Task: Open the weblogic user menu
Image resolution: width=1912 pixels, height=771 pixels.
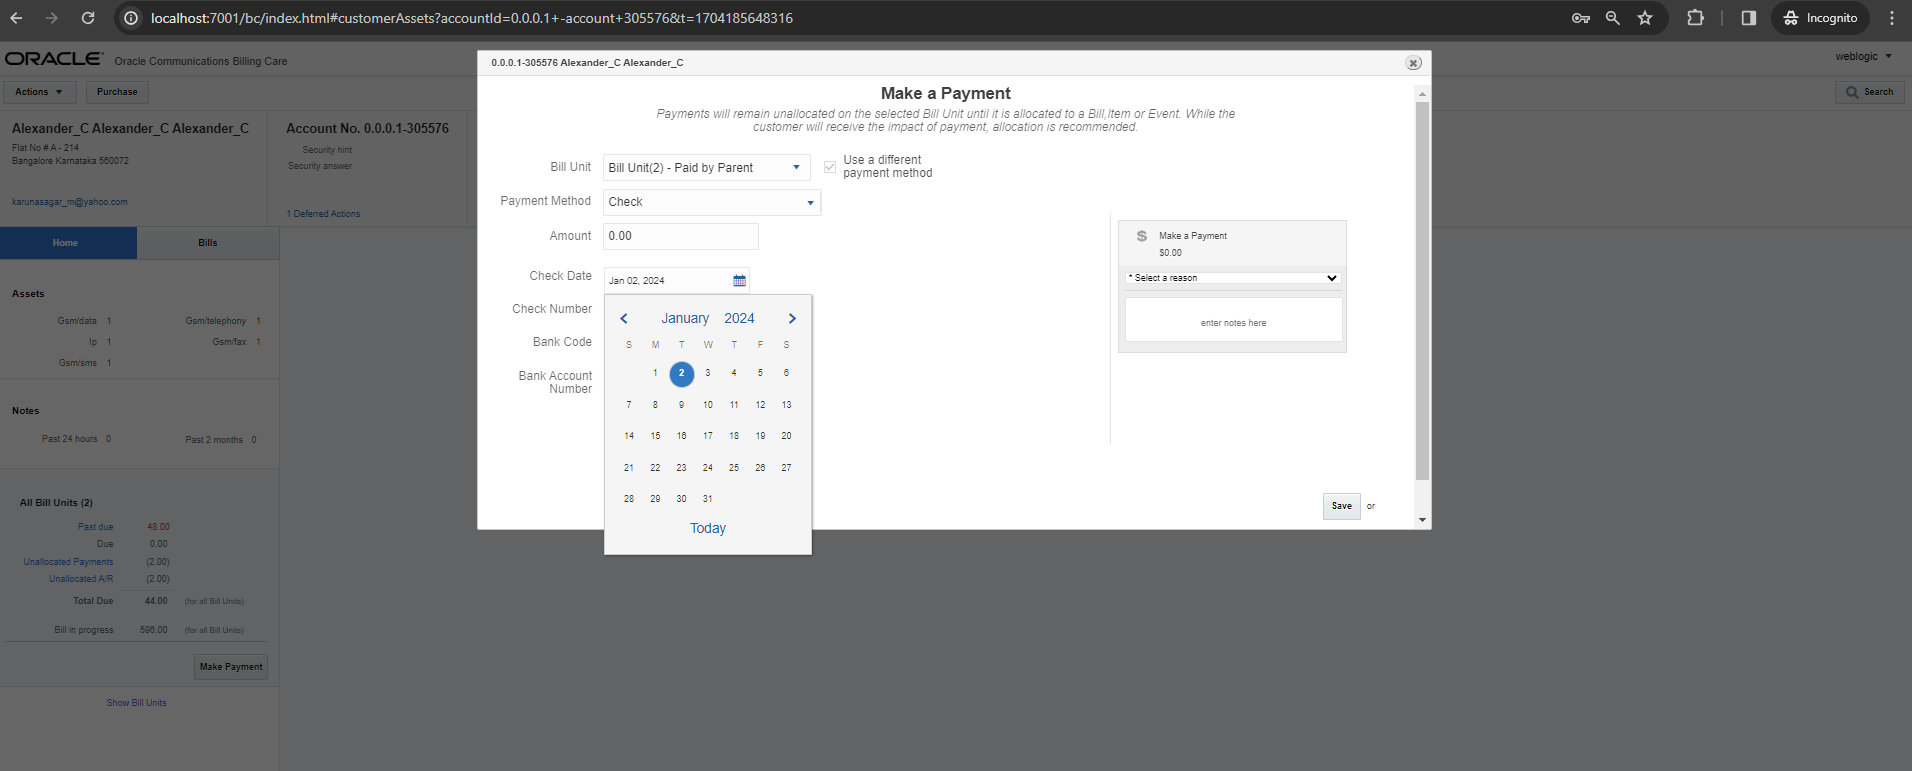Action: [1863, 57]
